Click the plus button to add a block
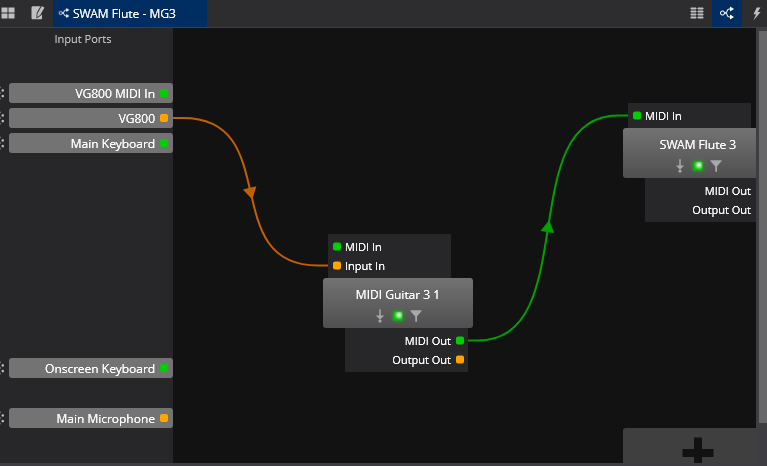The width and height of the screenshot is (767, 466). 693,451
